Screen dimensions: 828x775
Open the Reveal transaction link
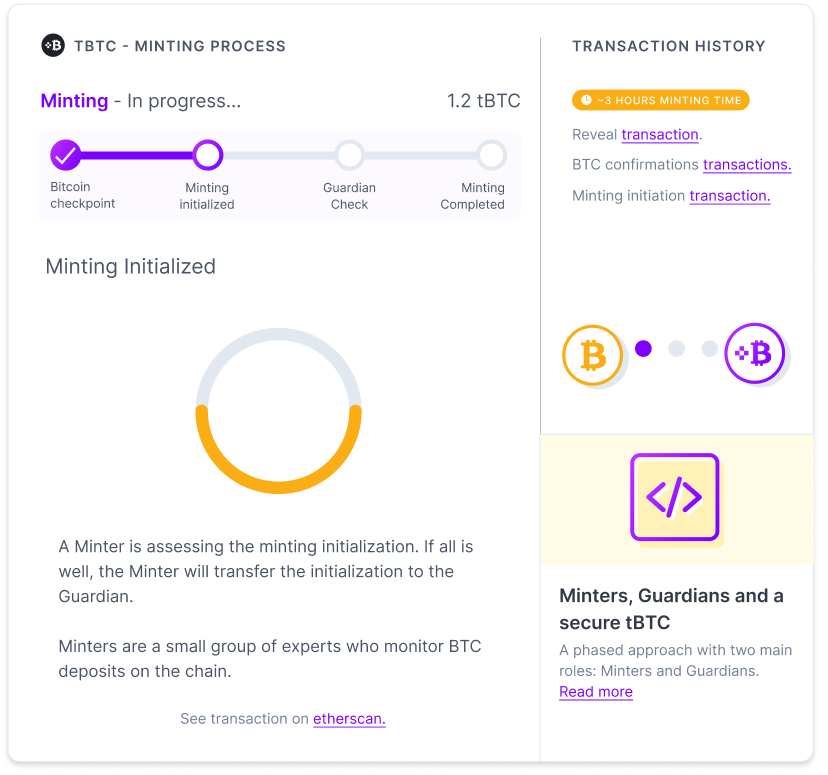tap(660, 134)
